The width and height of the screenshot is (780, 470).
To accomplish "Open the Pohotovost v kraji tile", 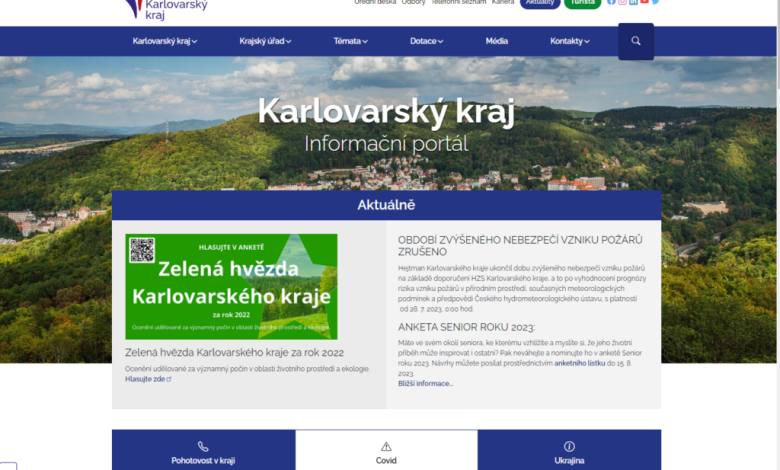I will tap(203, 450).
